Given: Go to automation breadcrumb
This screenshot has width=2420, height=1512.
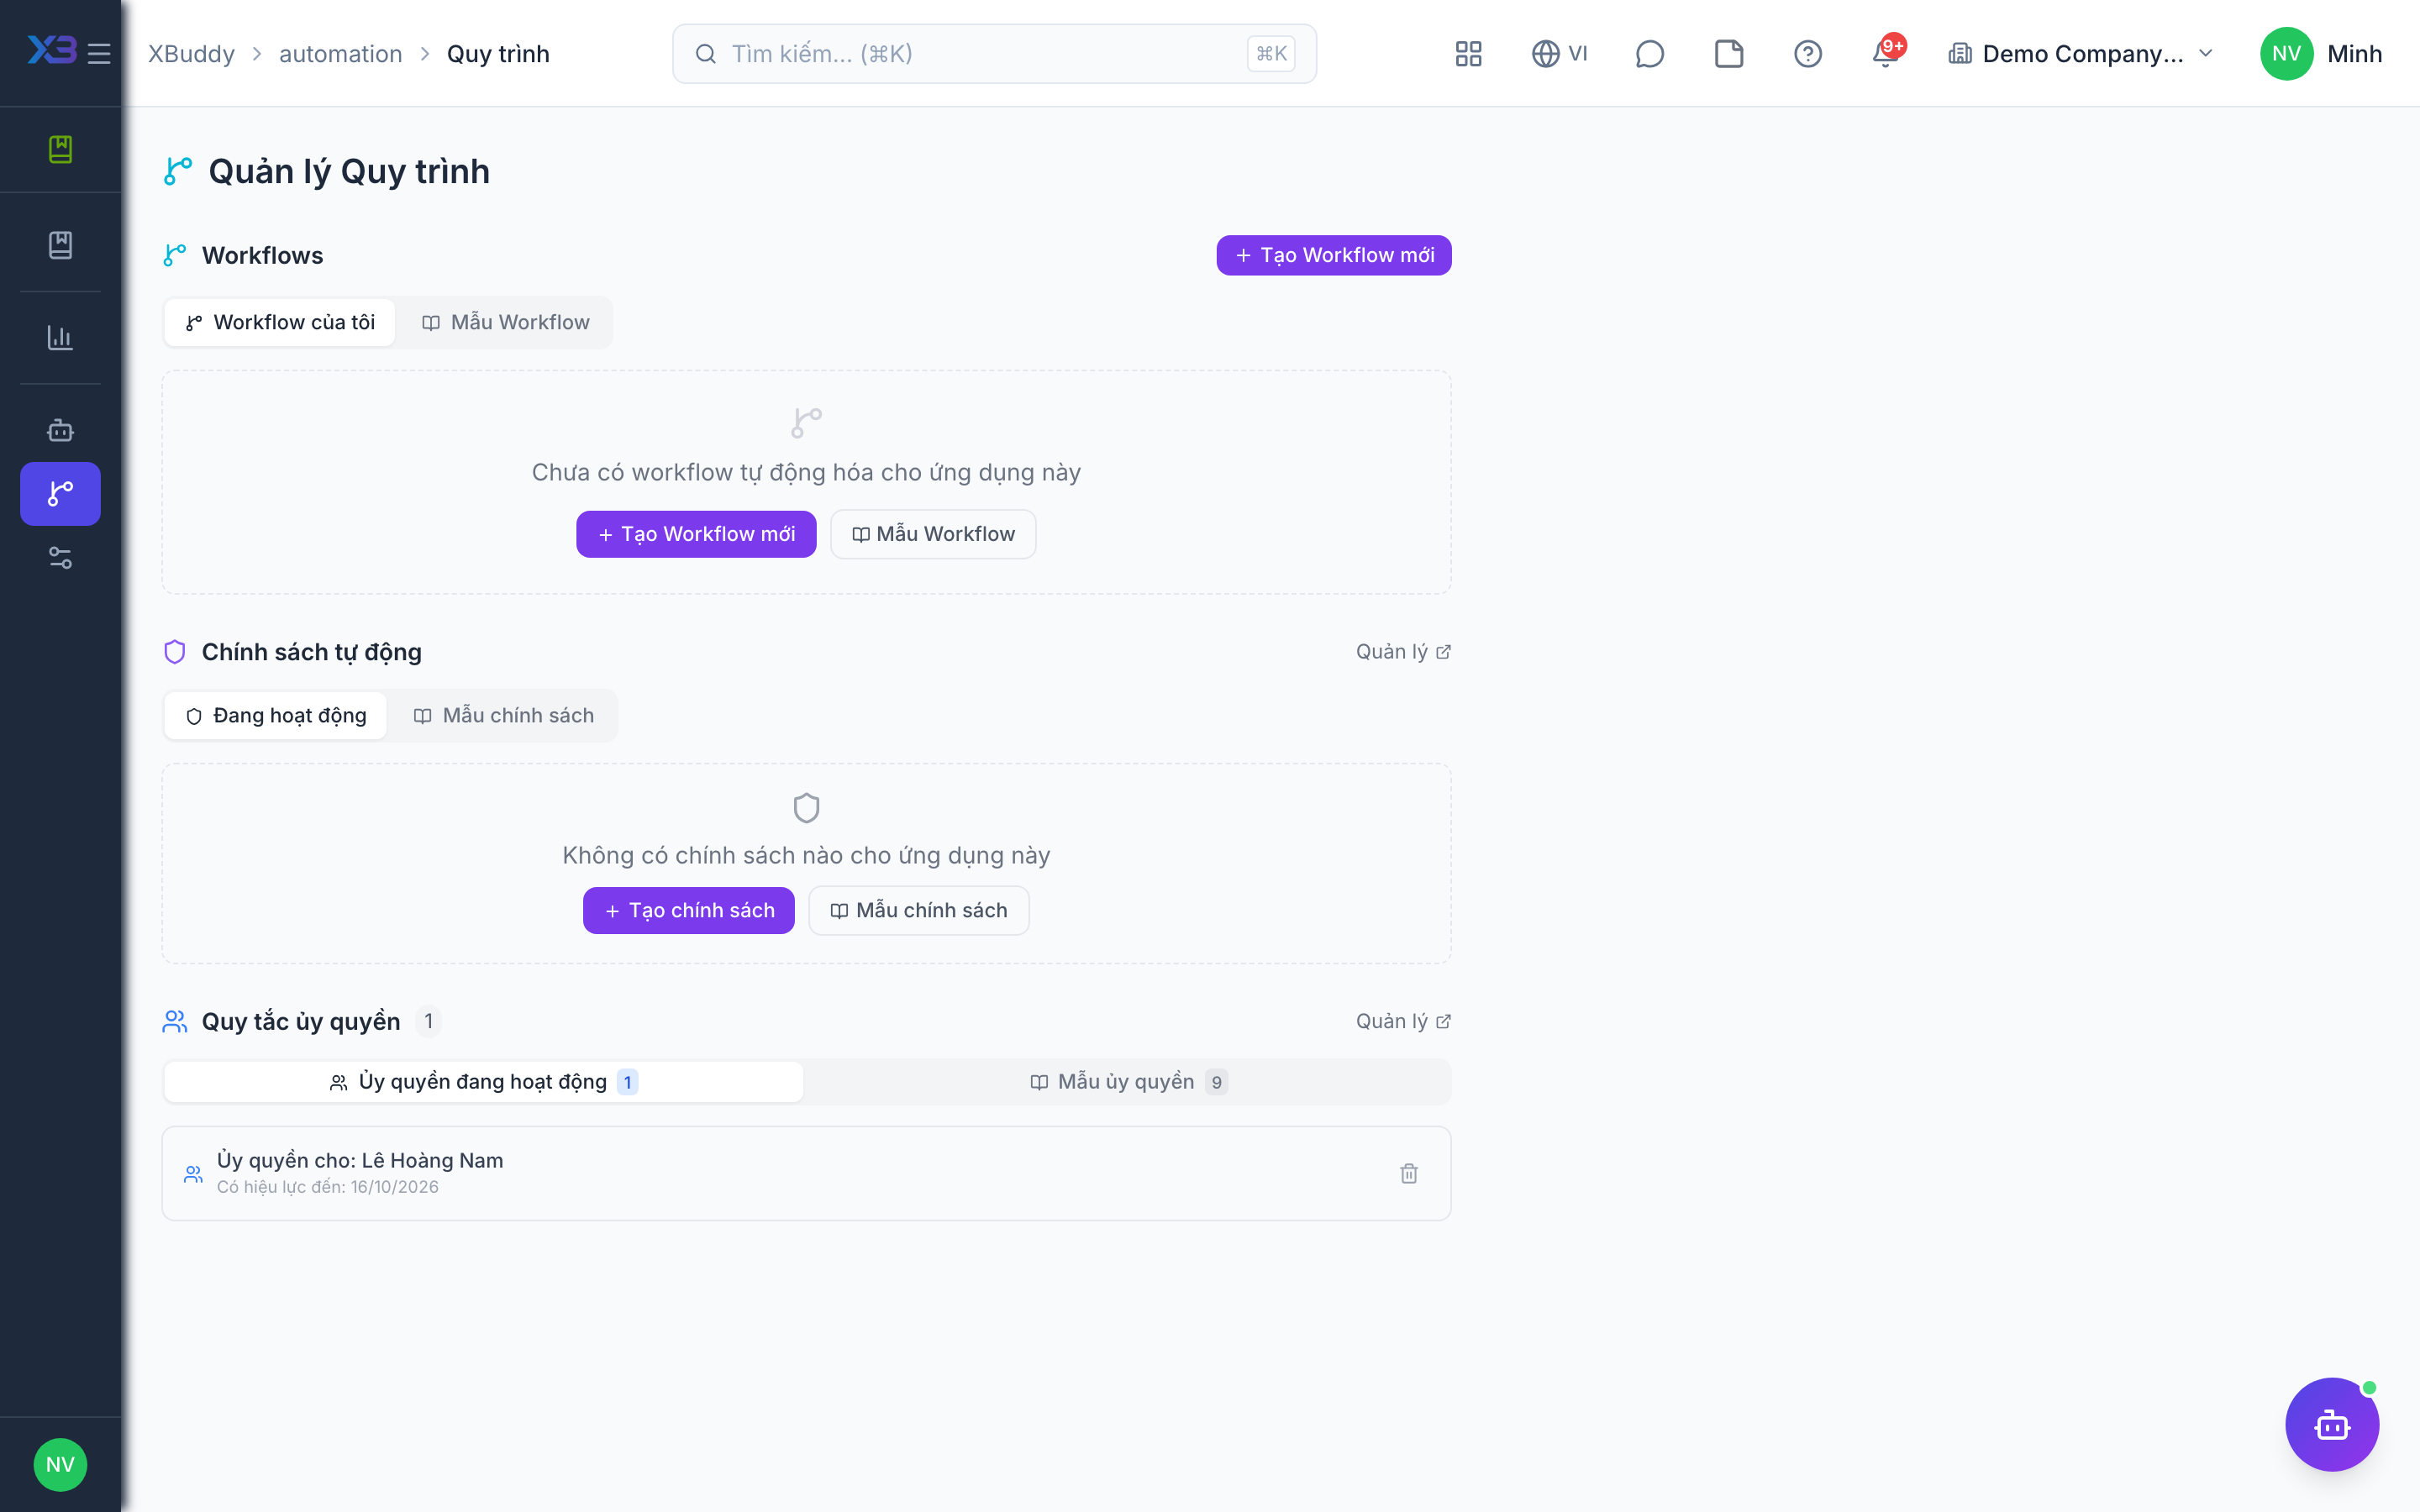Looking at the screenshot, I should (340, 54).
